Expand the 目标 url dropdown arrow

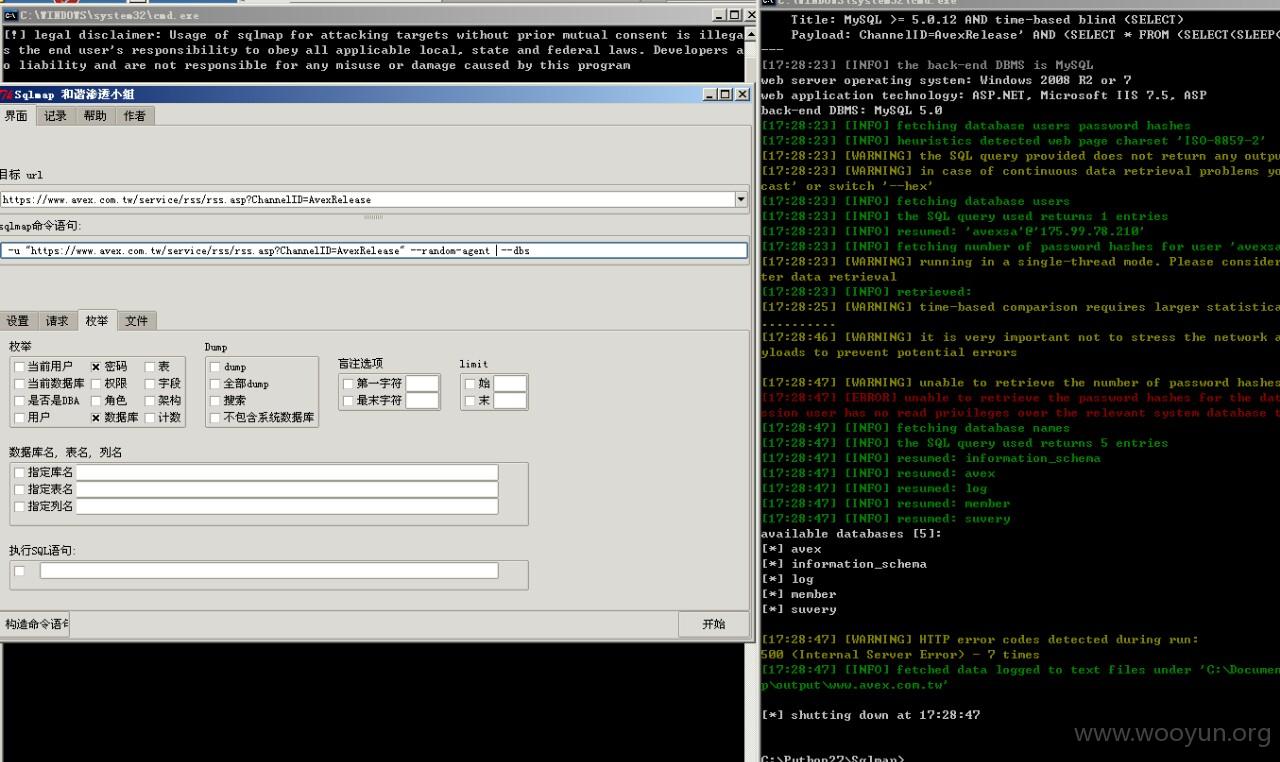pos(740,199)
